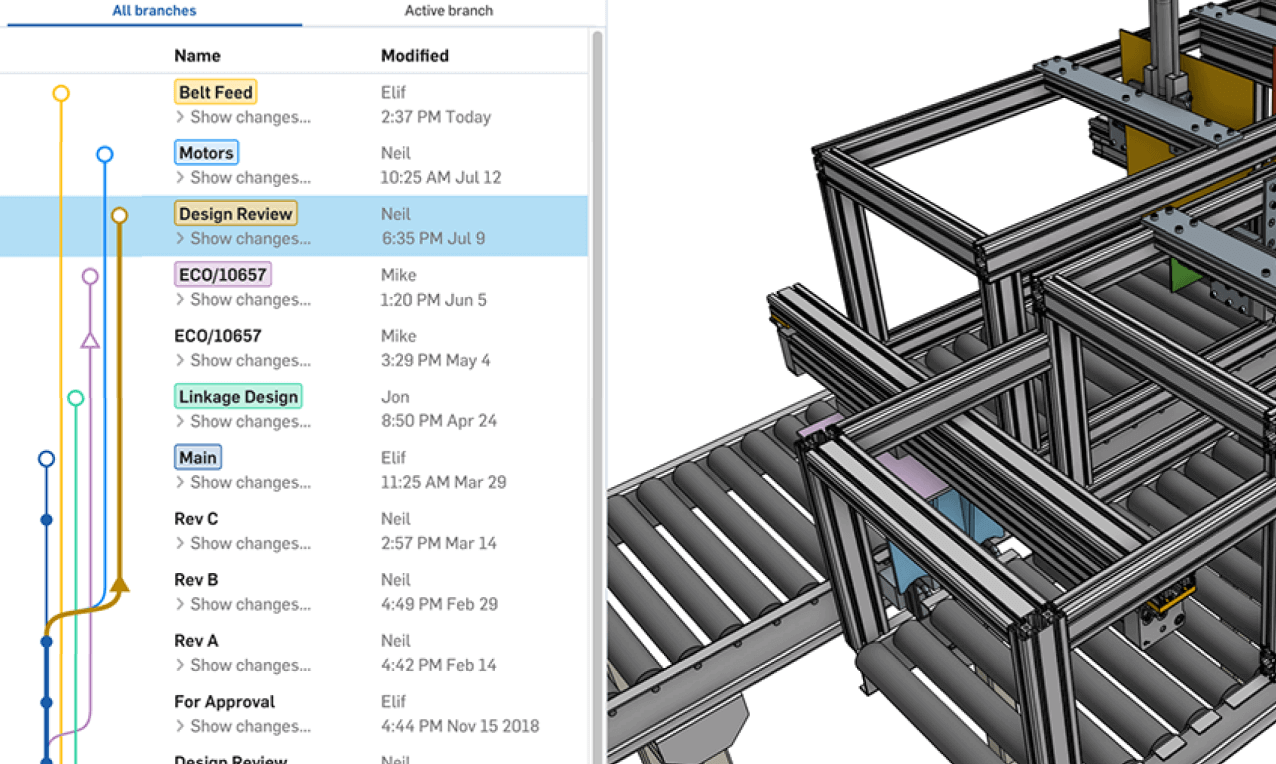The image size is (1276, 764).
Task: Select the For Approval version entry
Action: click(x=224, y=701)
